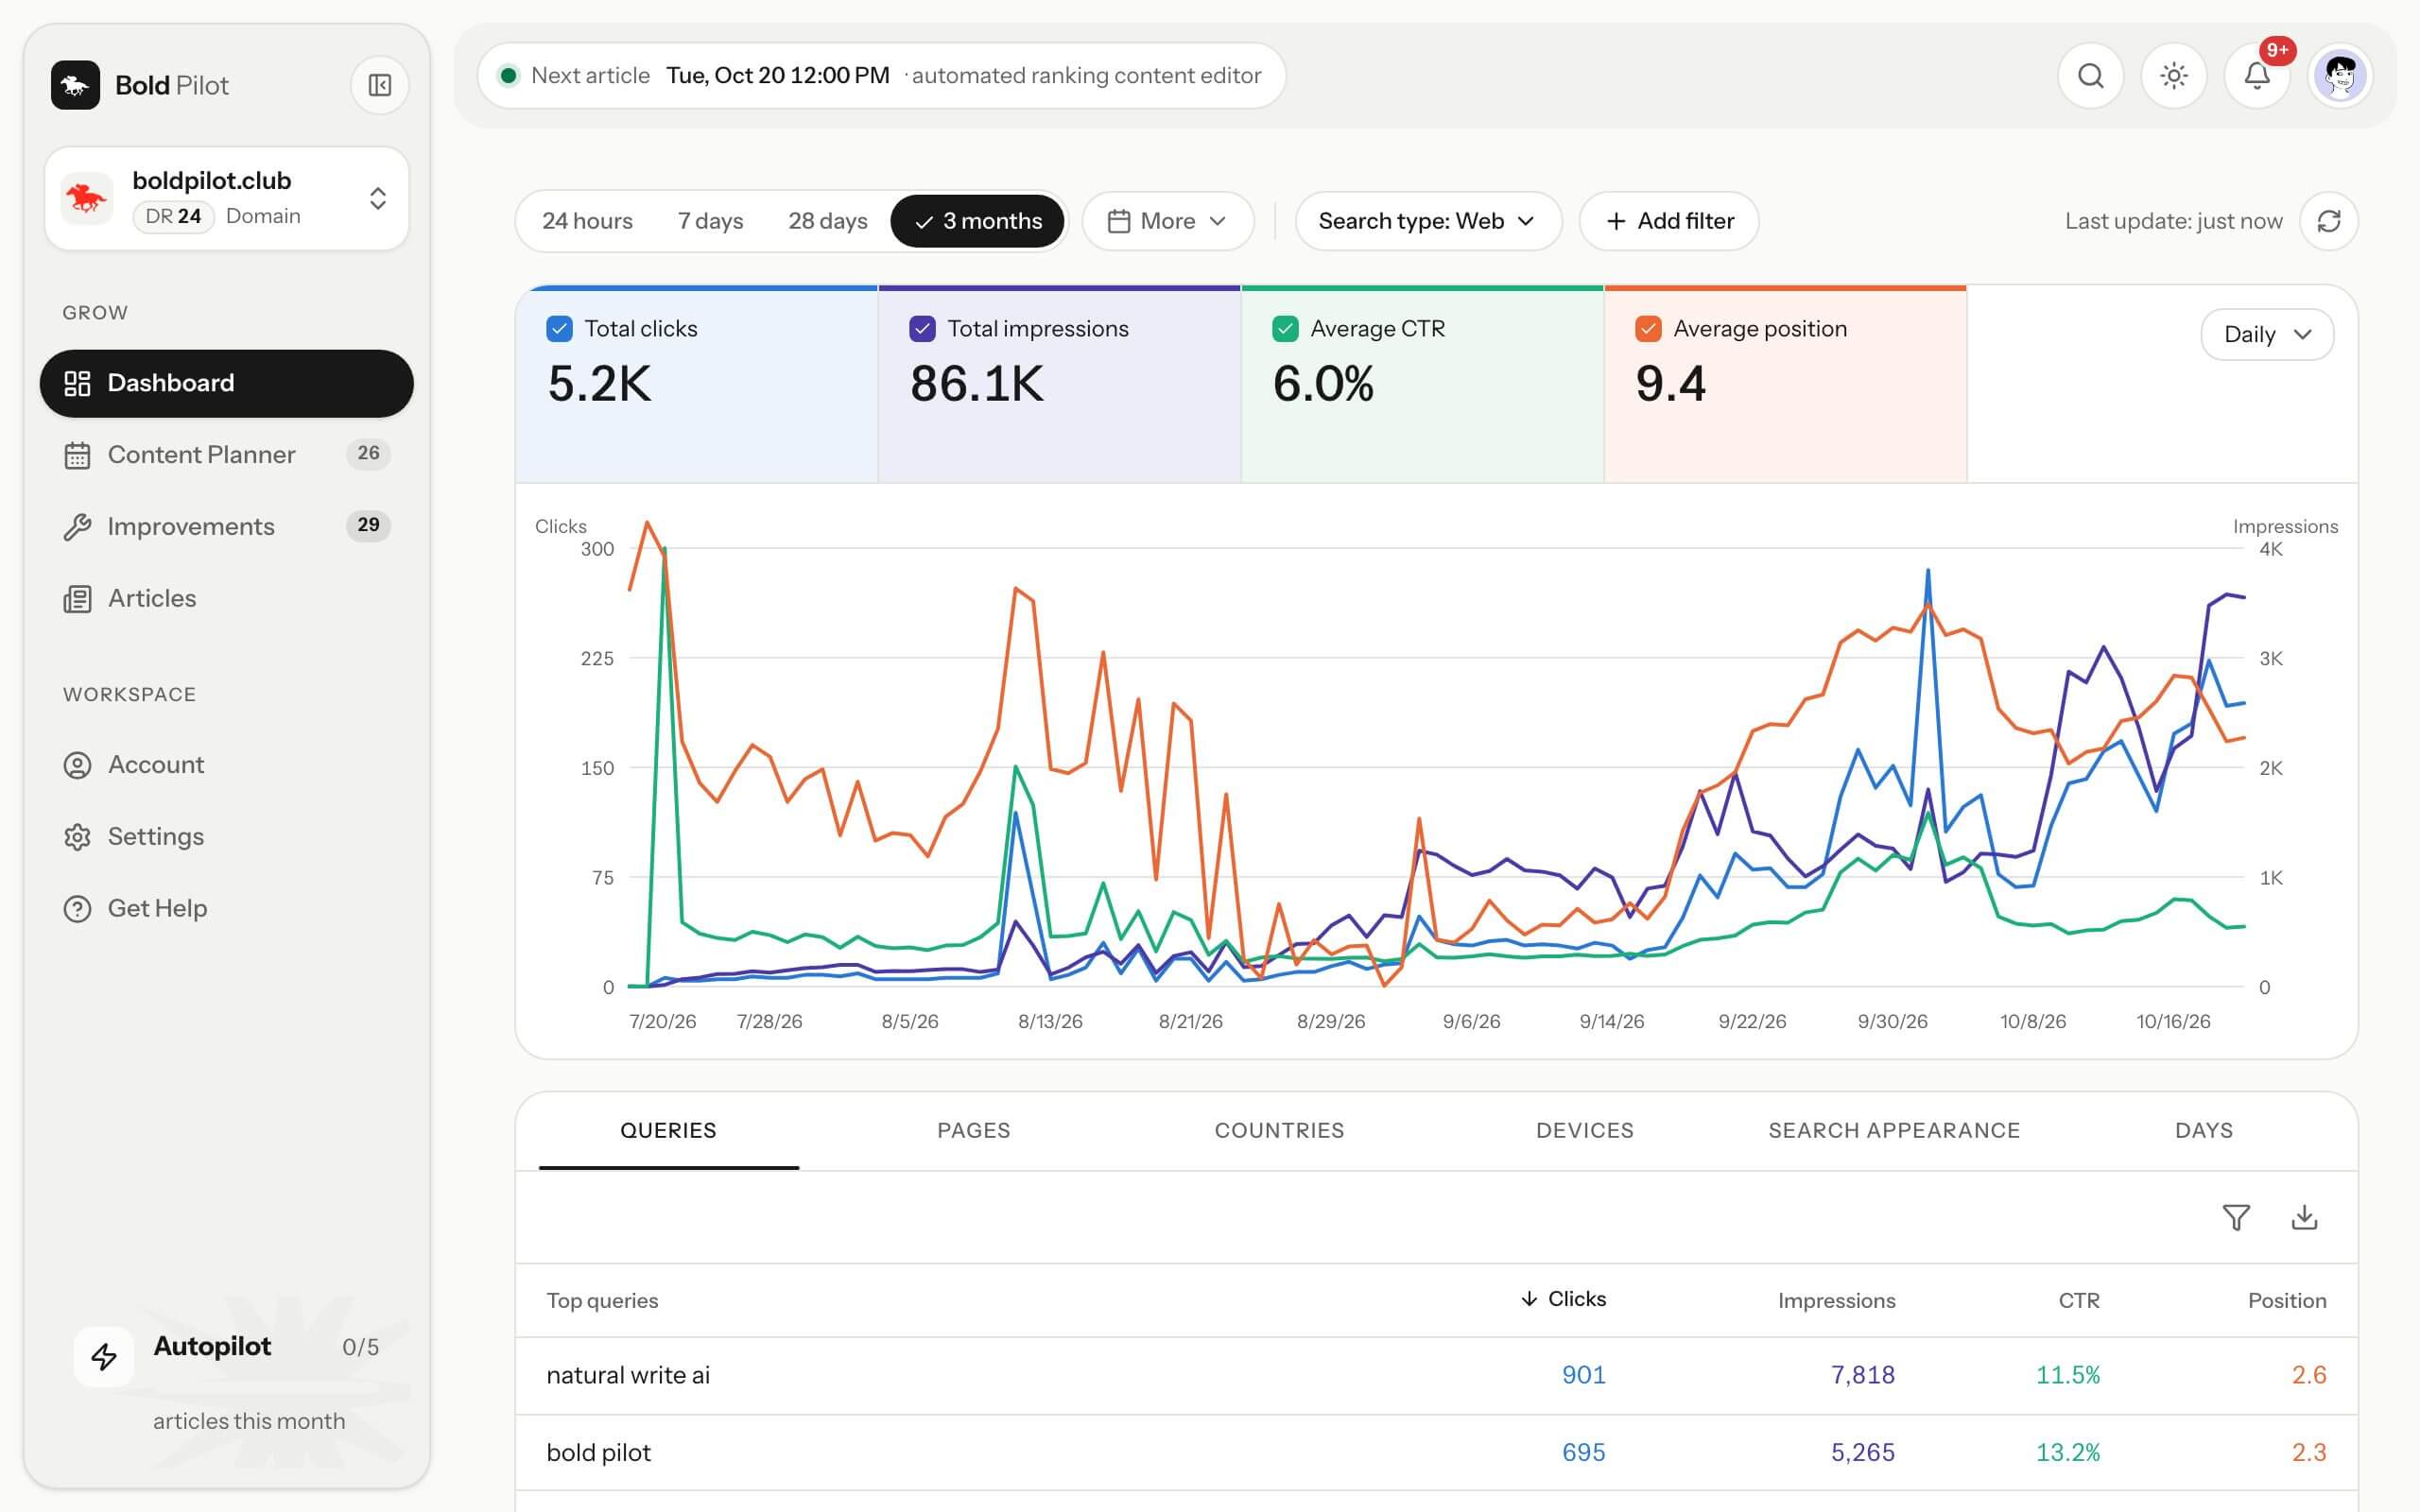Uncheck the Average position checkbox
2420x1512 pixels.
tap(1648, 329)
